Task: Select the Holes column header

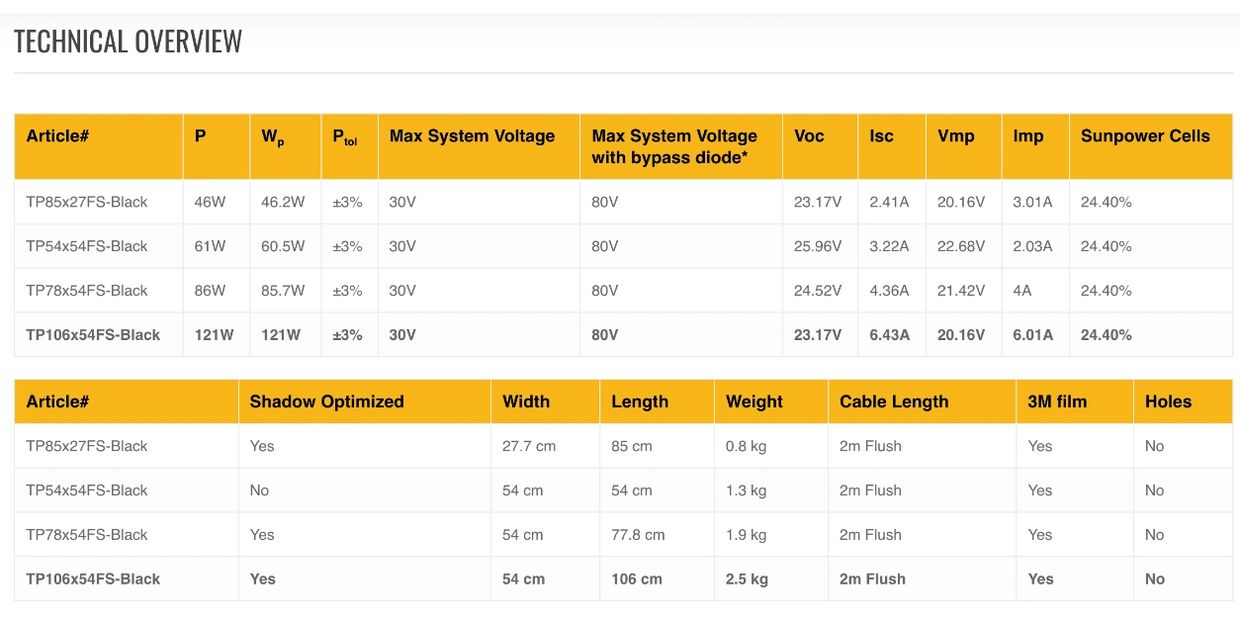Action: point(1168,402)
